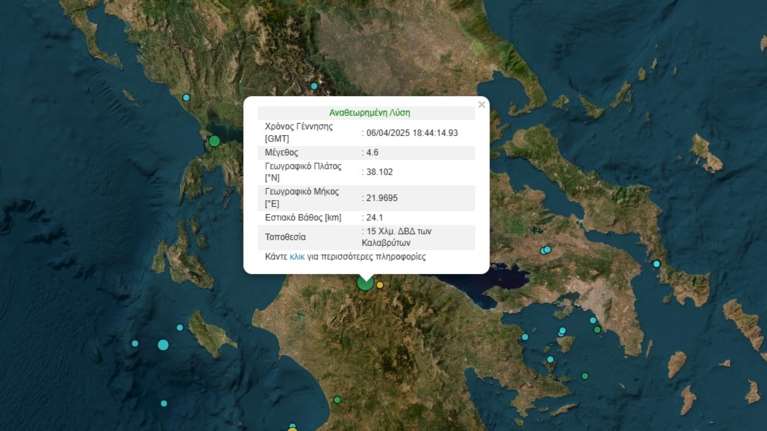Select the yellow marker beside the large green epicenter
767x431 pixels.
[x=380, y=285]
